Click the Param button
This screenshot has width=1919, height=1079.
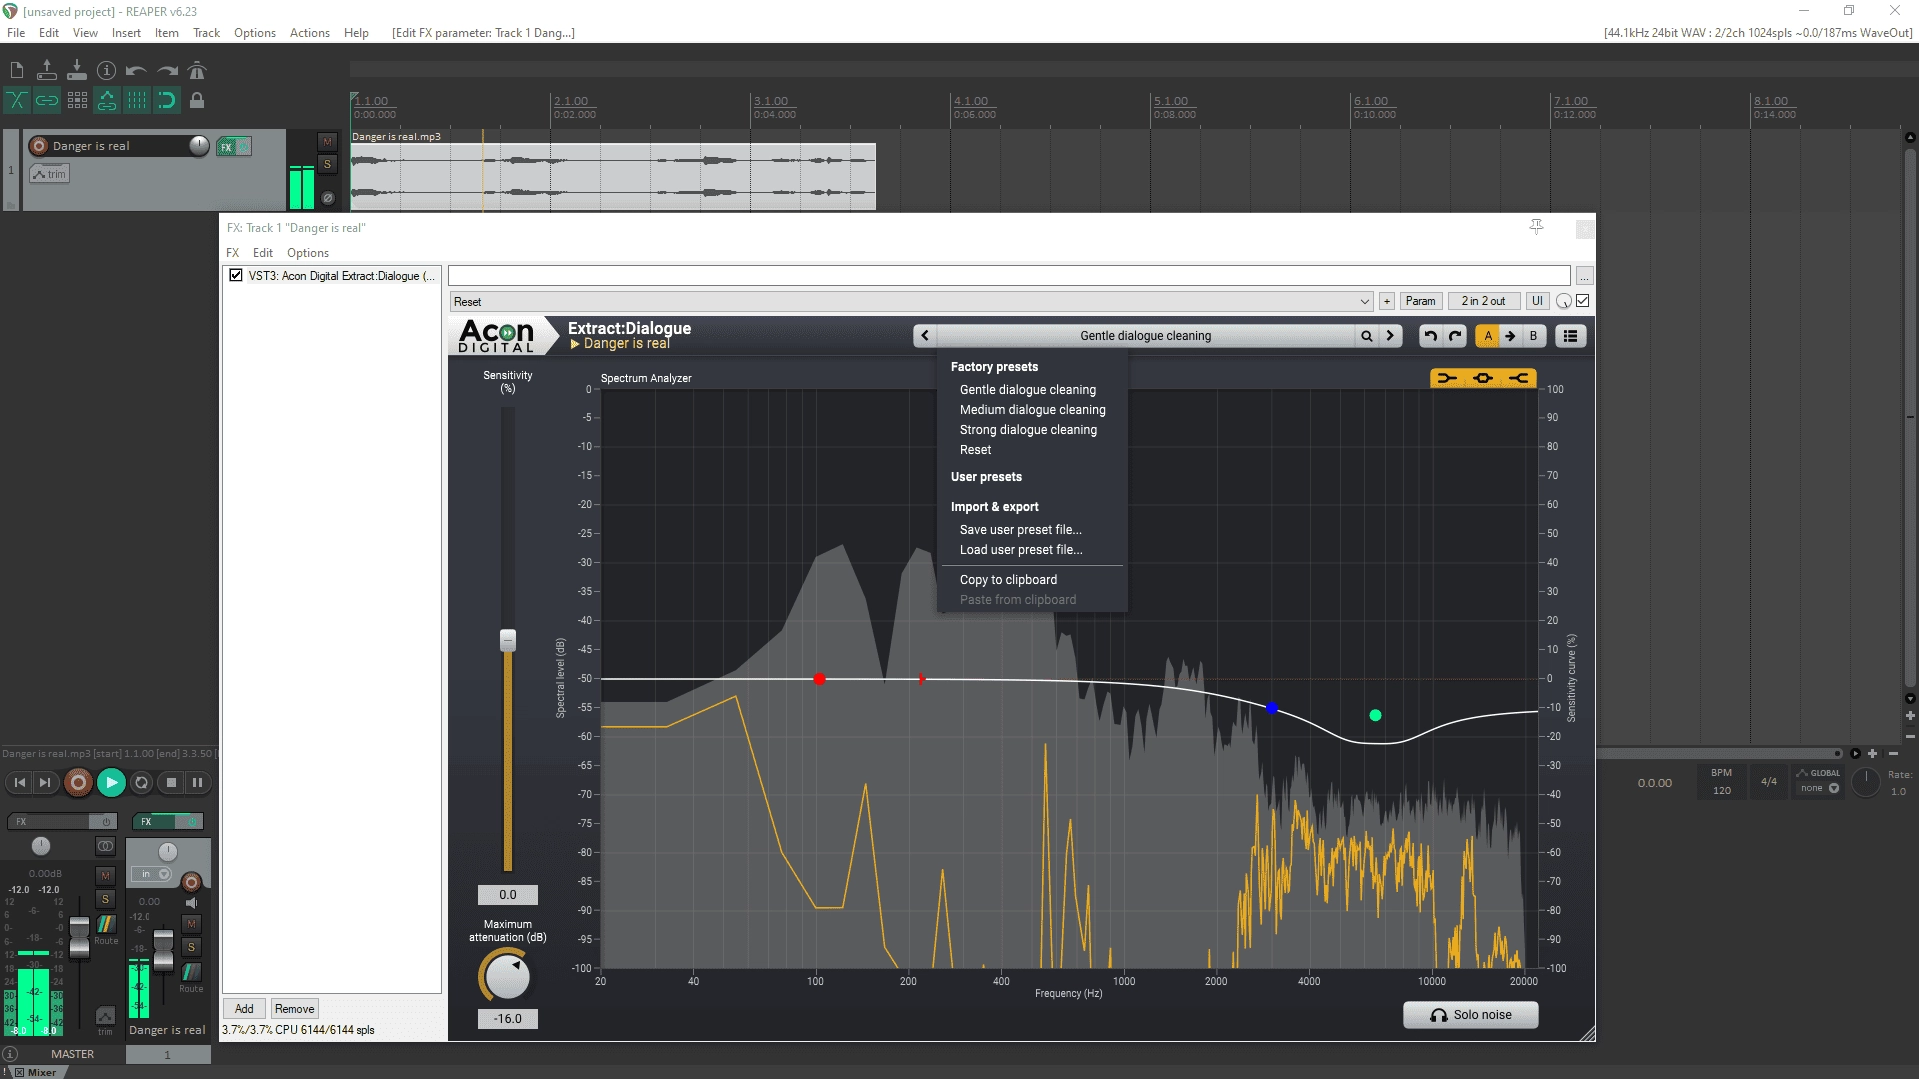(1420, 301)
